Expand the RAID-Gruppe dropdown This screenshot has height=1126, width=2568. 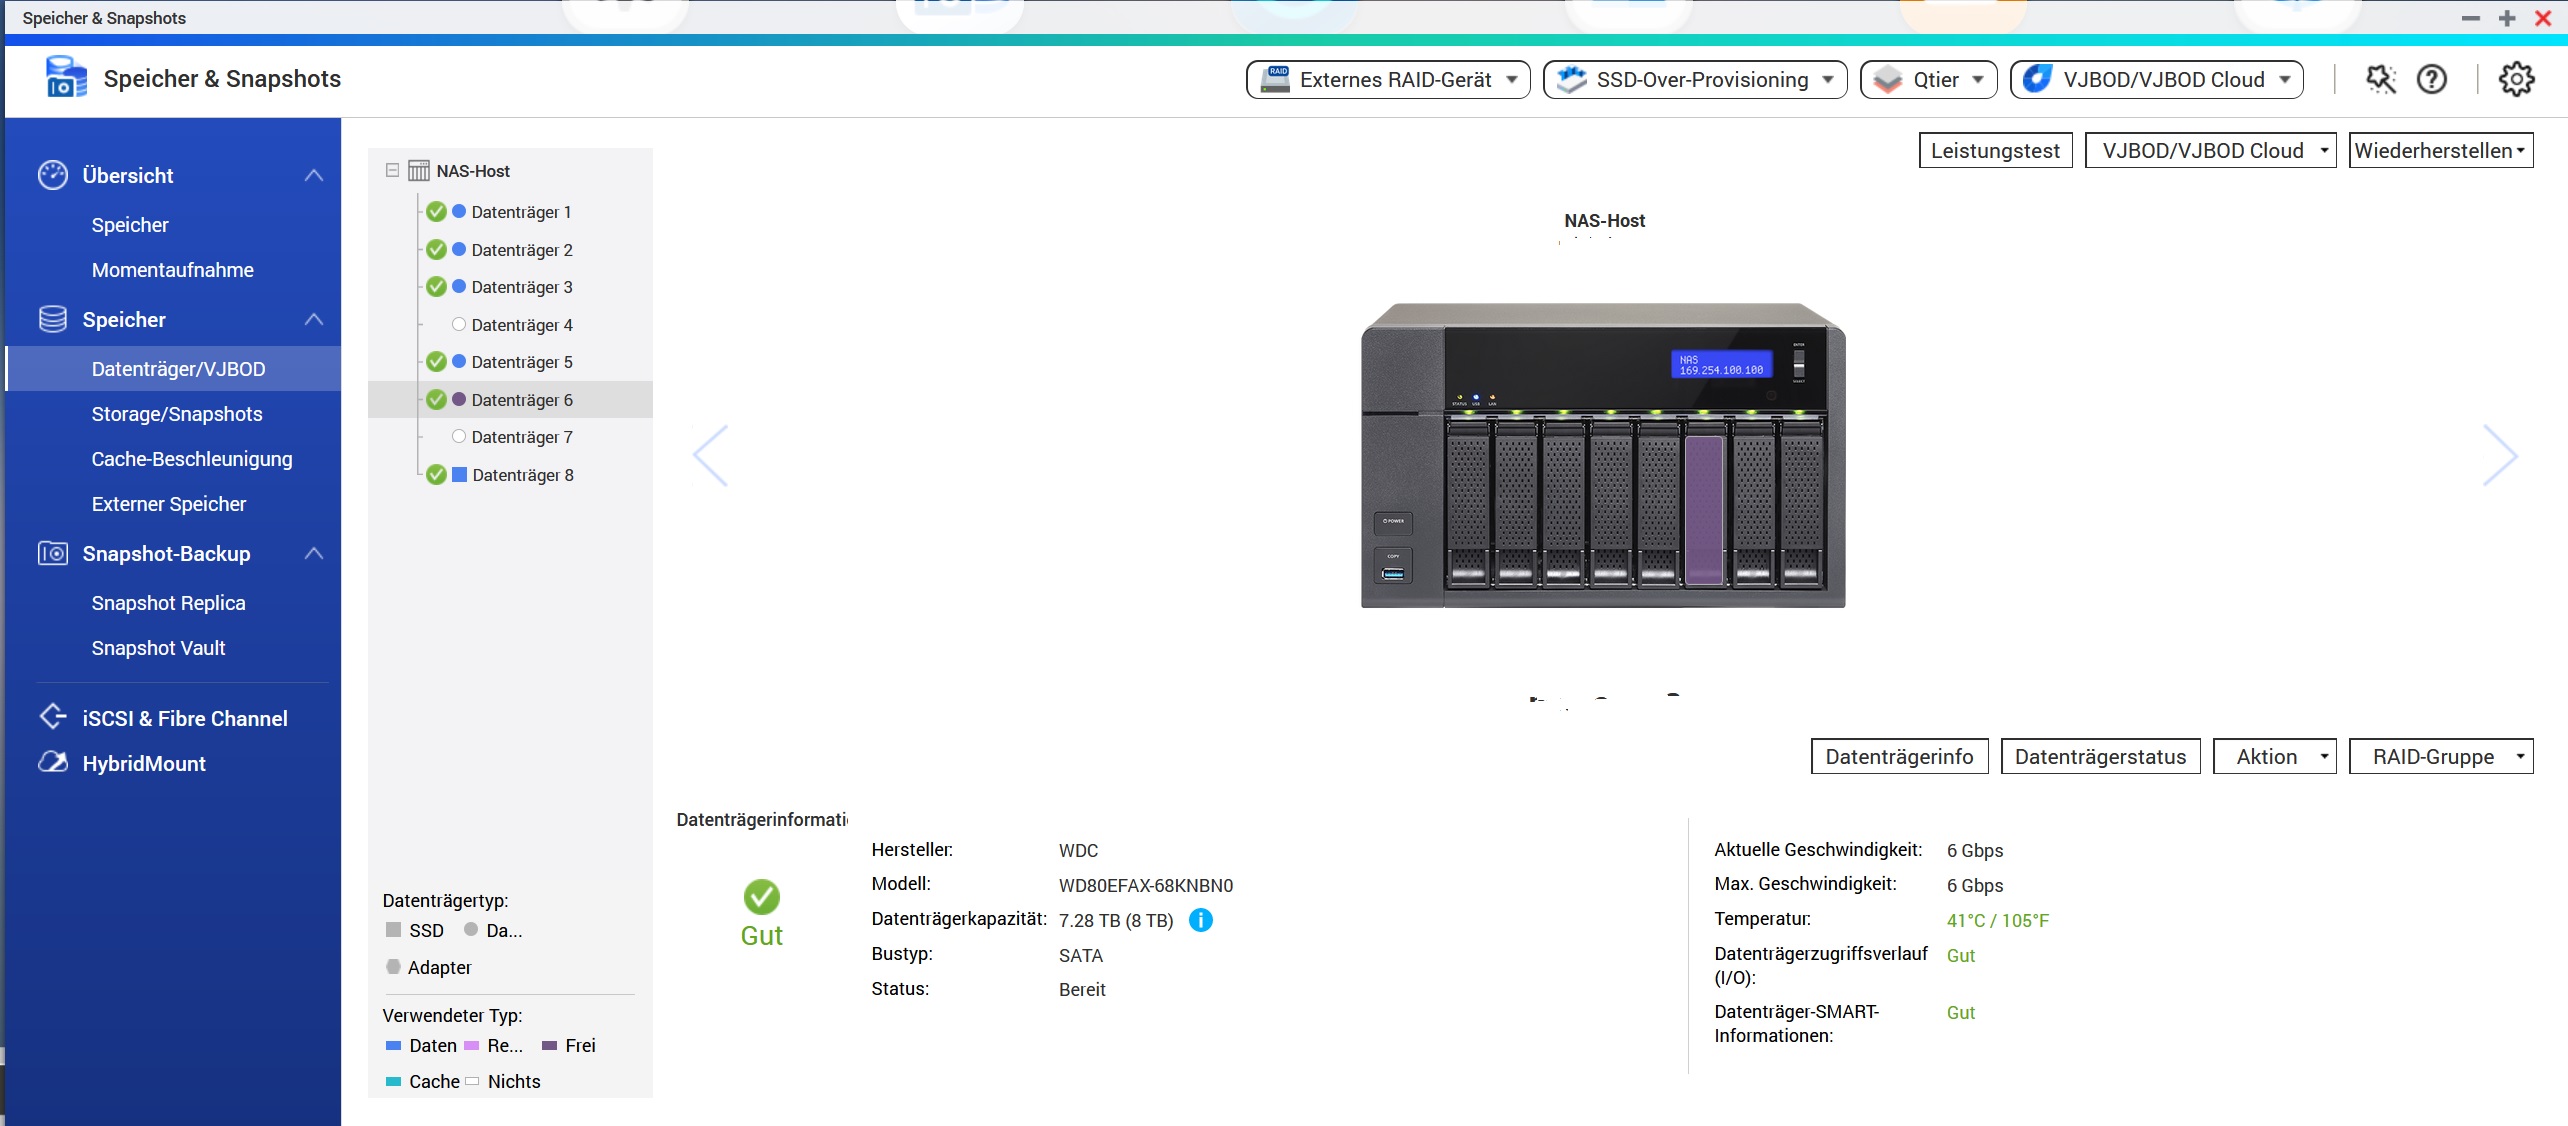point(2440,757)
